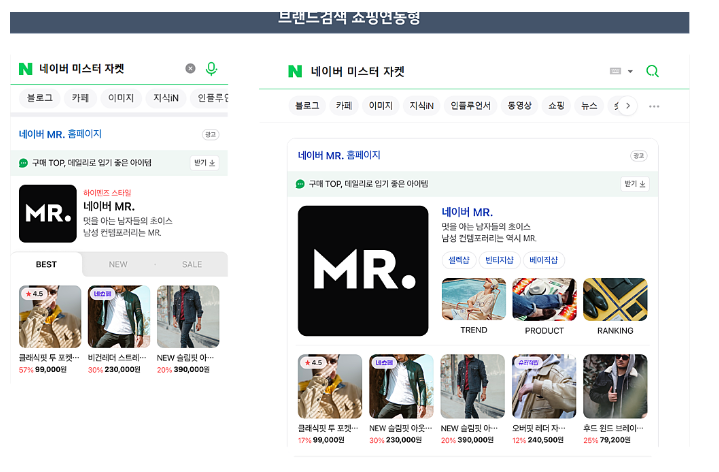Click the green chat bubble icon in desktop banner

[300, 184]
